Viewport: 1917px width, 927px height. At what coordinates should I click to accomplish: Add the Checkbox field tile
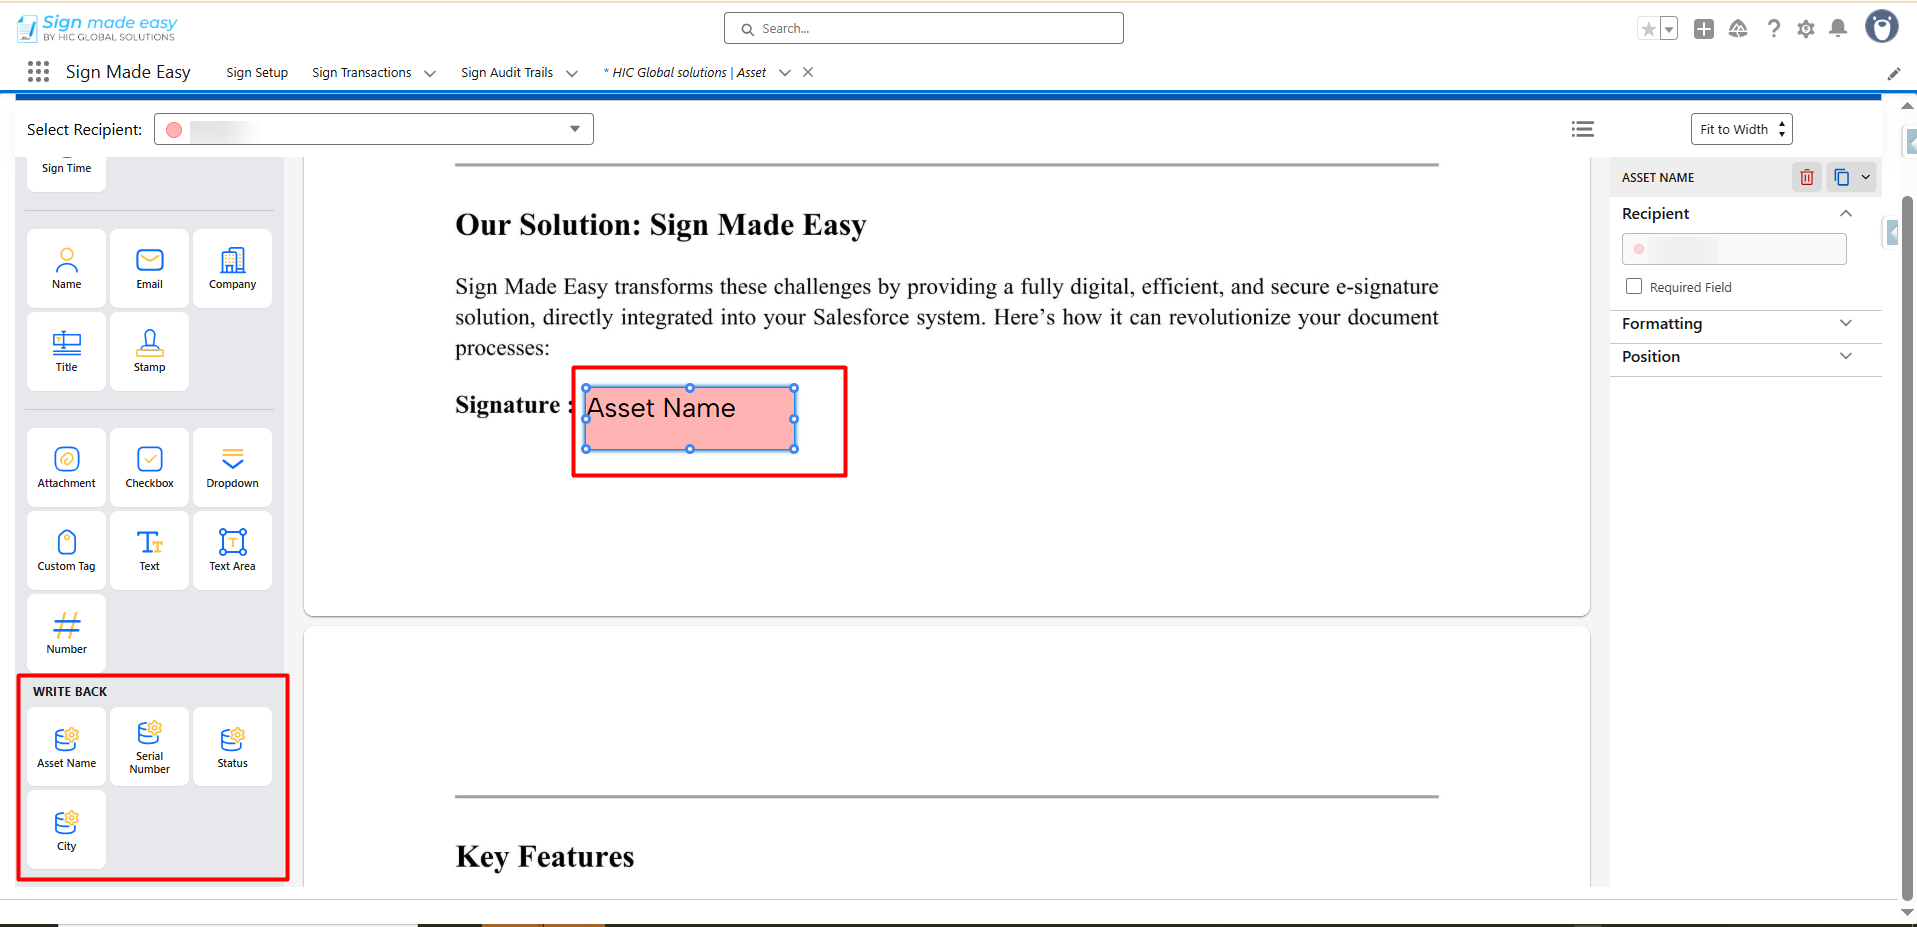pyautogui.click(x=150, y=467)
